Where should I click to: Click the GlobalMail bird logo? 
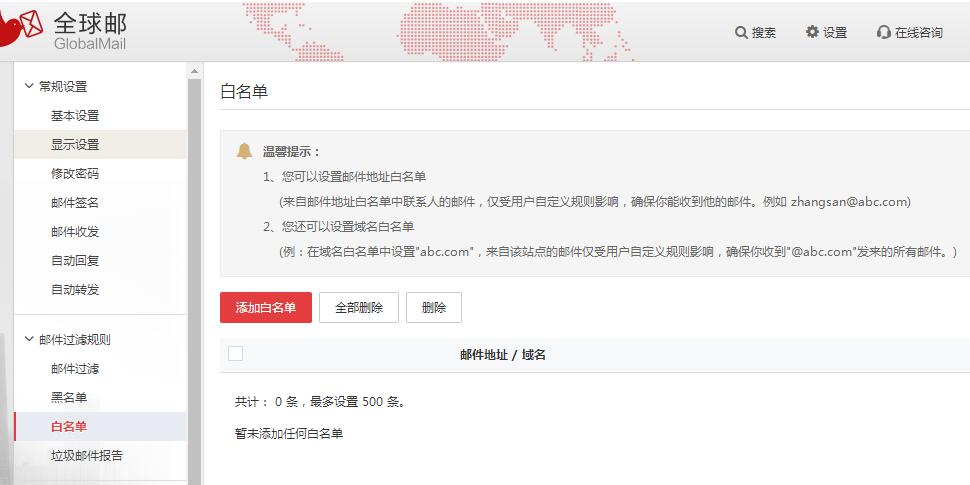pyautogui.click(x=22, y=28)
